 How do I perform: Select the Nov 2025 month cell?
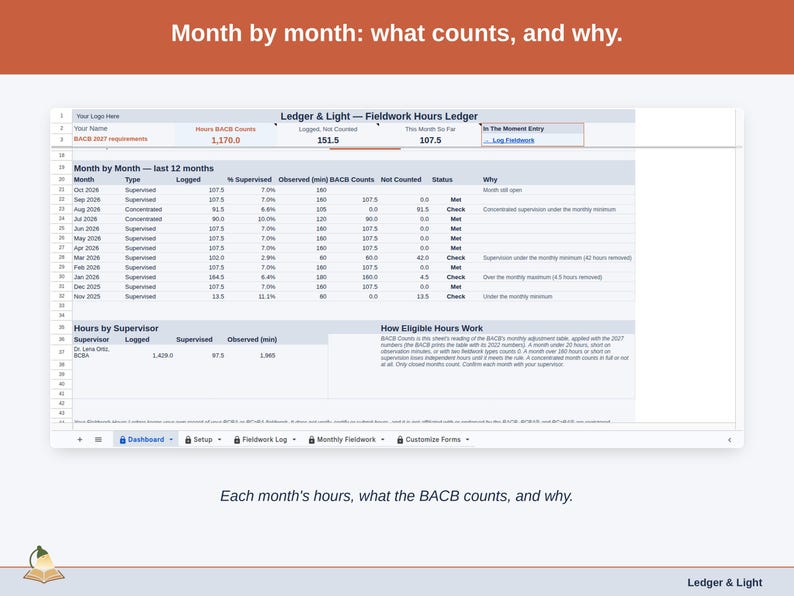87,297
